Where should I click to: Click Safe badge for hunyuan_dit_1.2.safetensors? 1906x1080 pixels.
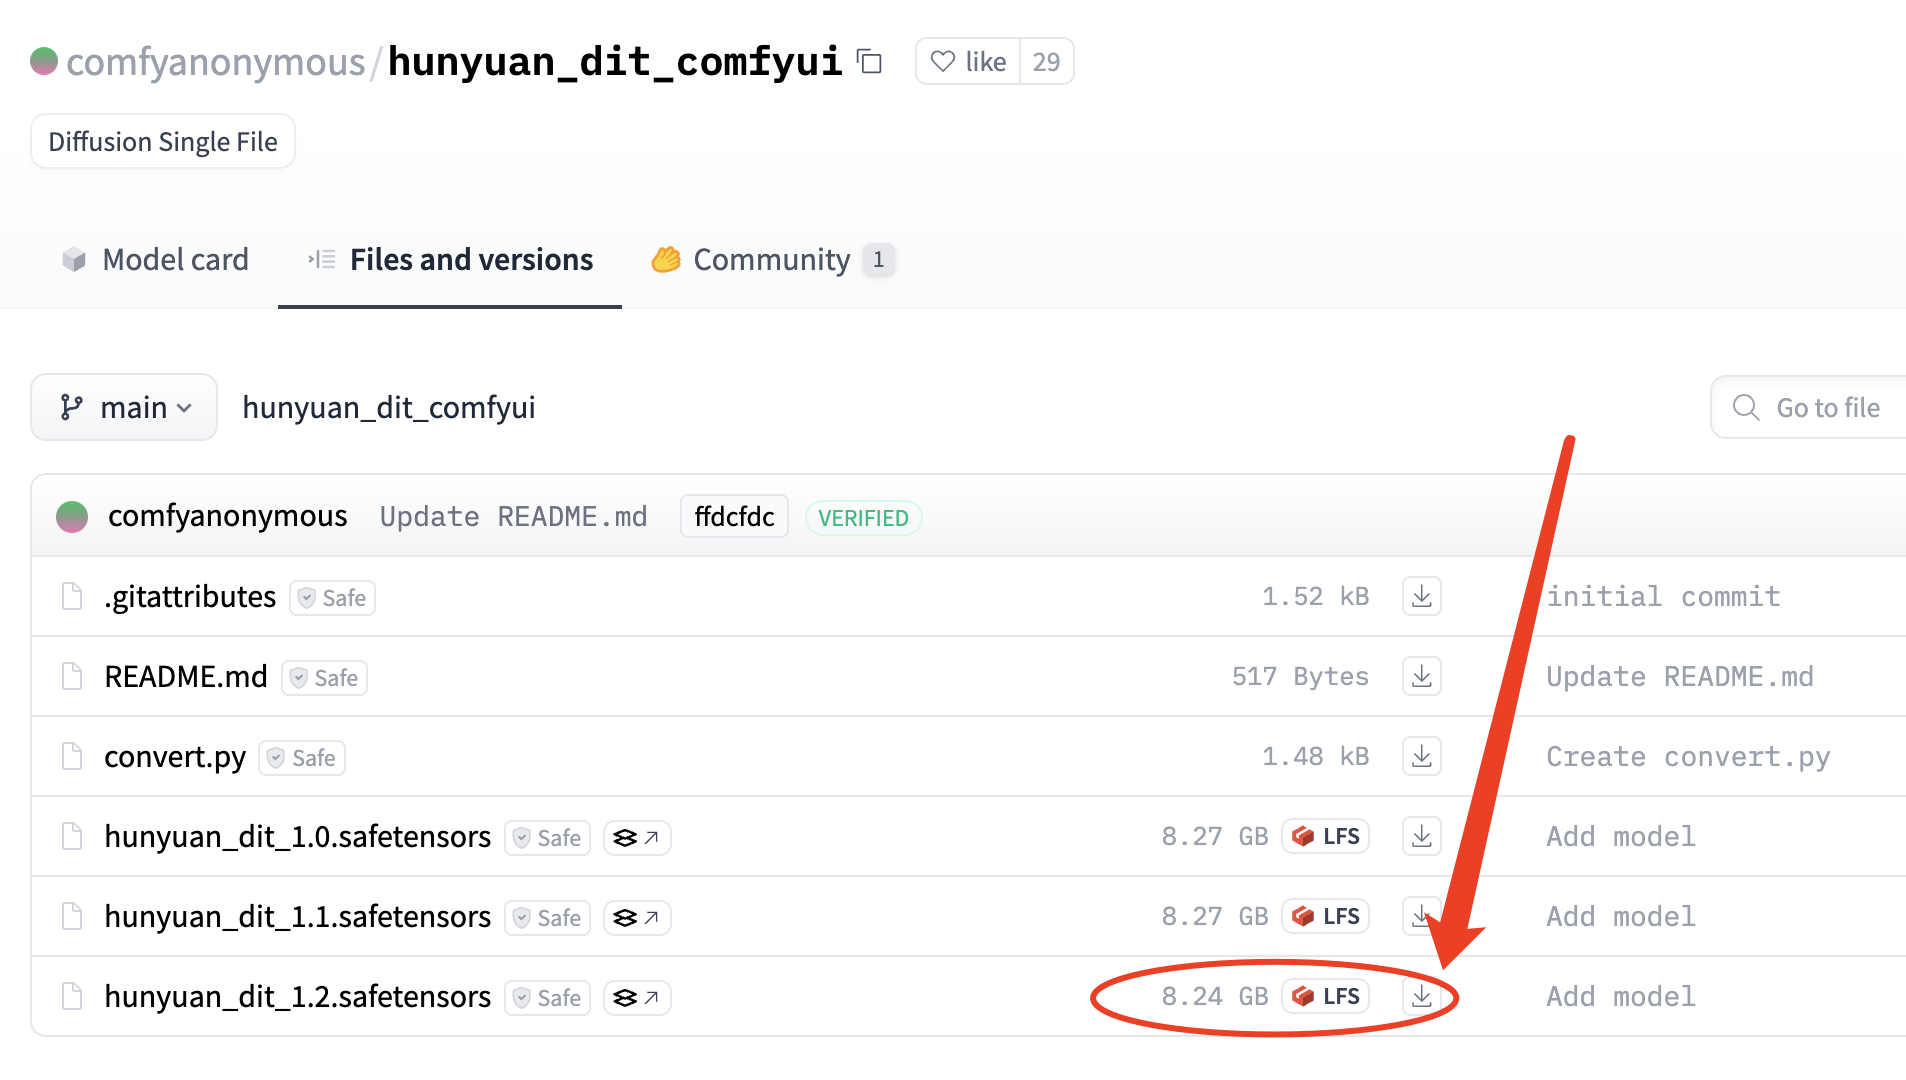point(548,998)
